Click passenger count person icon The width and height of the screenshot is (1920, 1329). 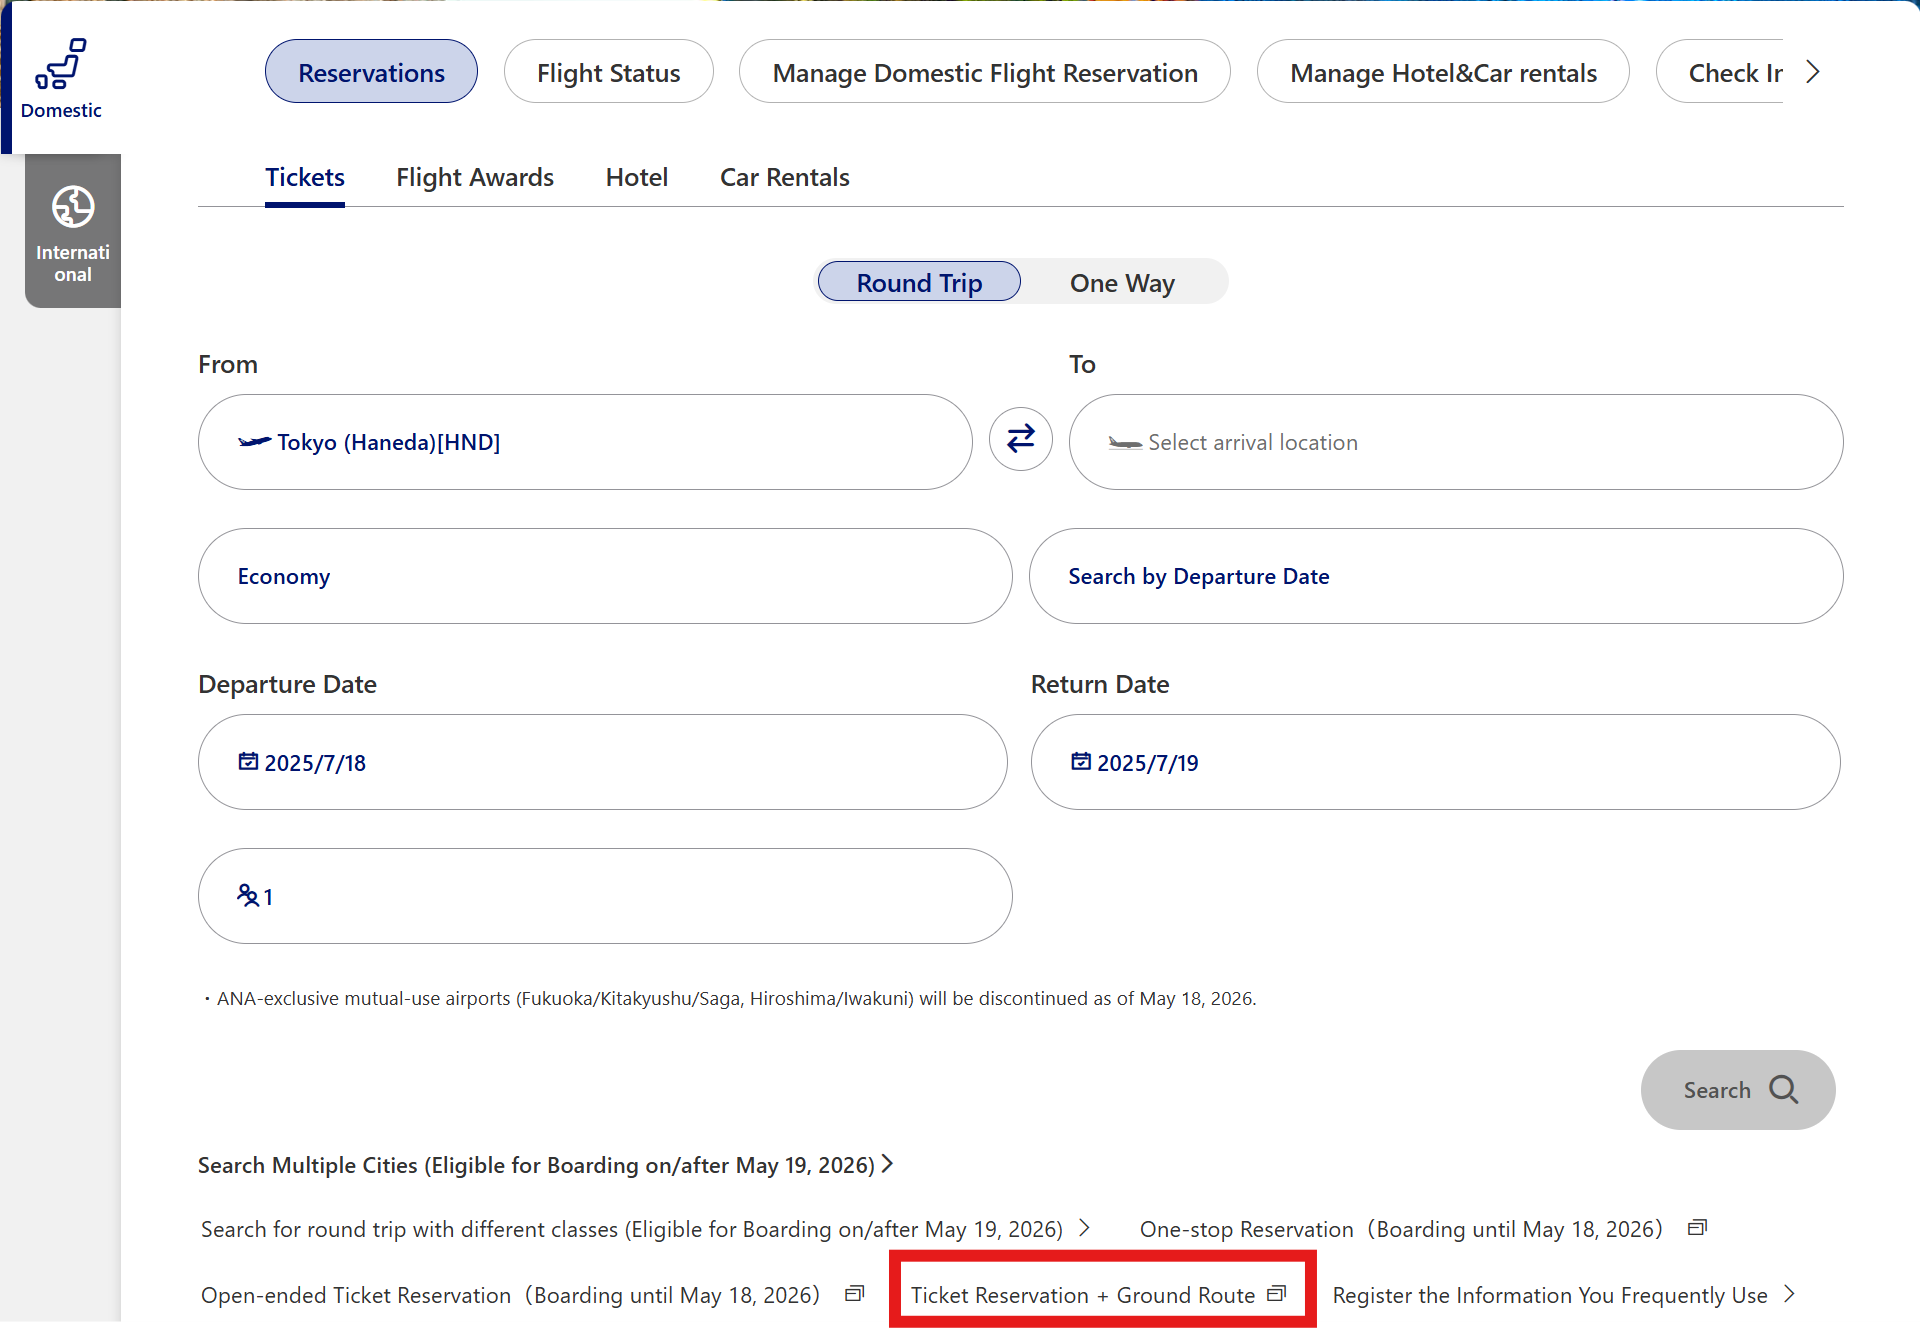pyautogui.click(x=248, y=895)
